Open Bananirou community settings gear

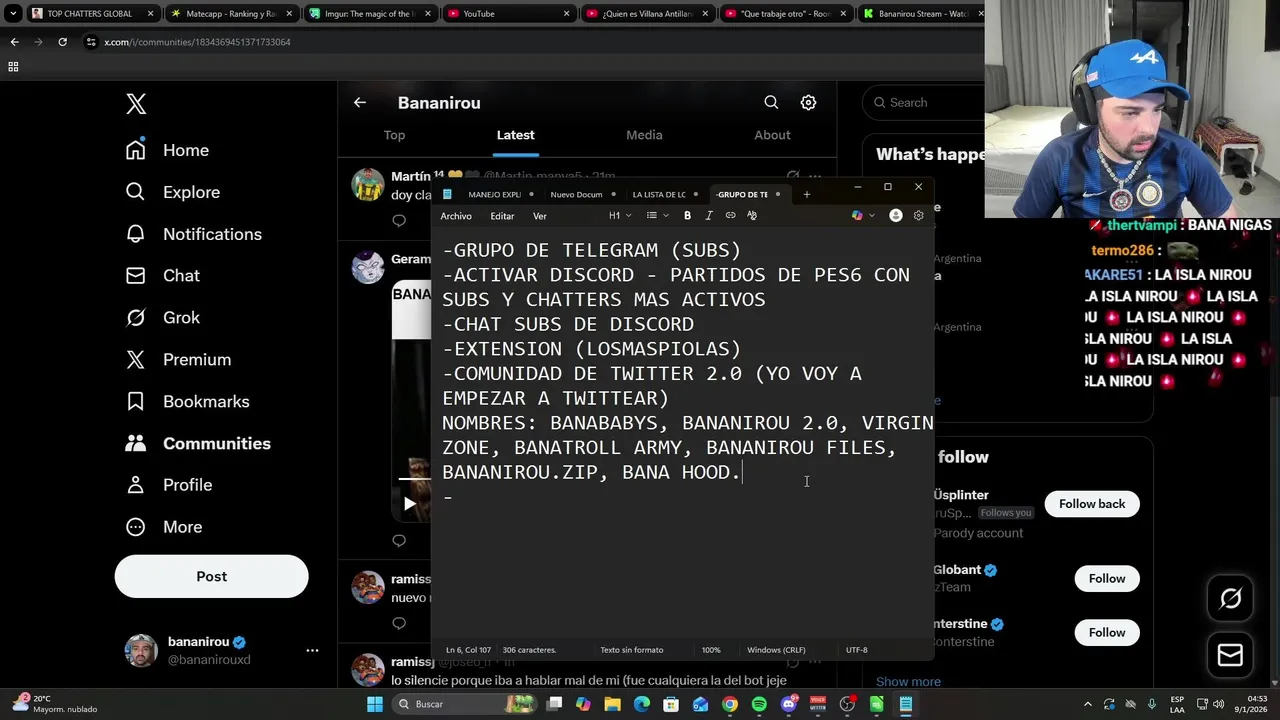(x=808, y=102)
